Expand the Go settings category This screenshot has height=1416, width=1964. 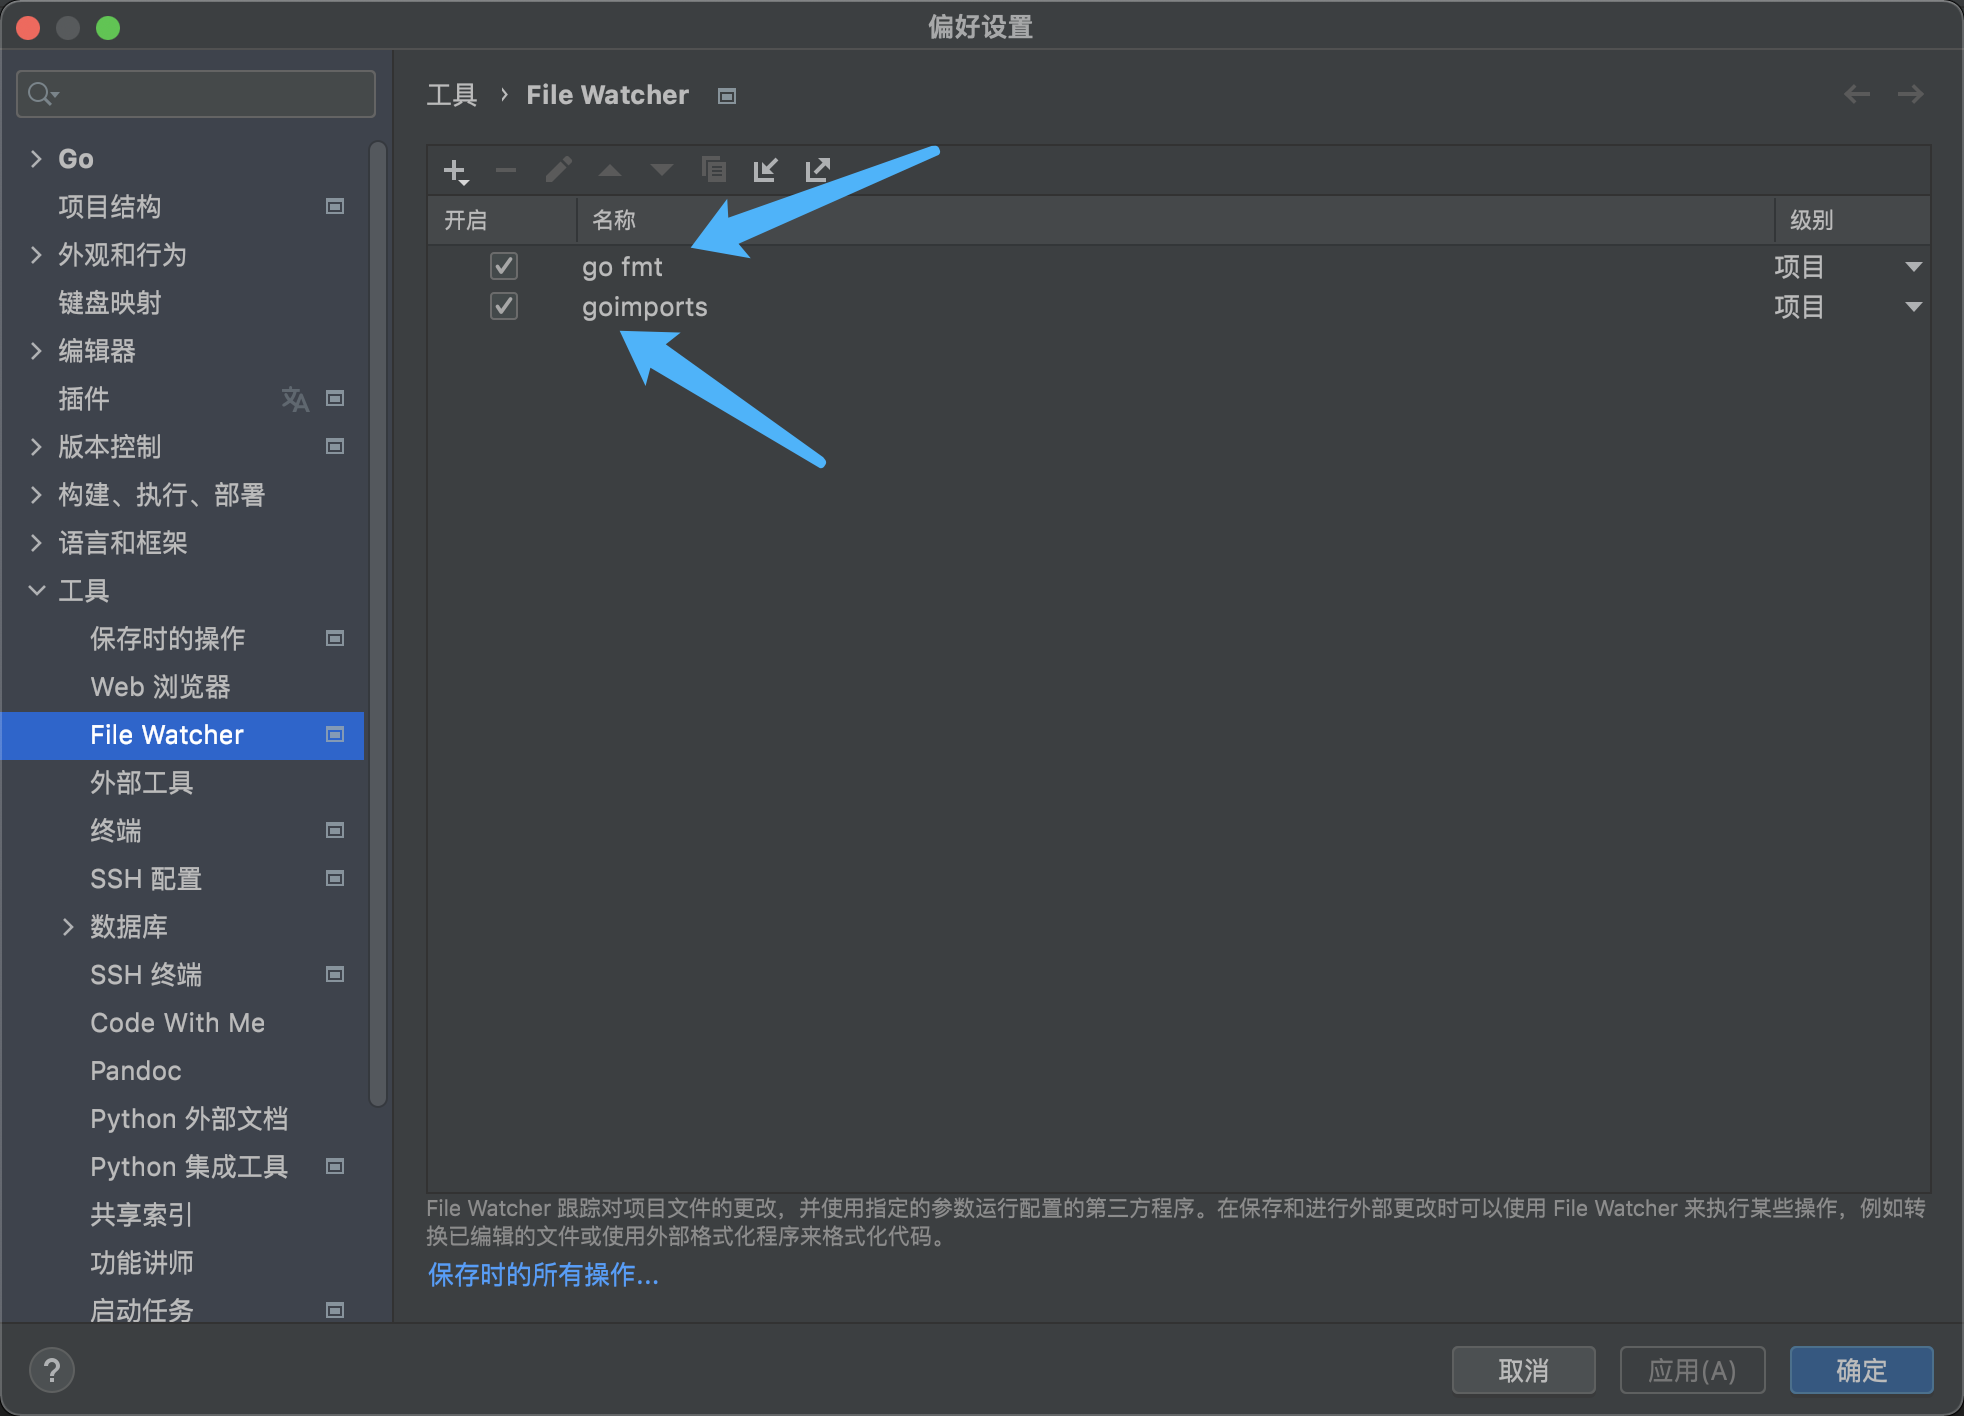coord(37,159)
